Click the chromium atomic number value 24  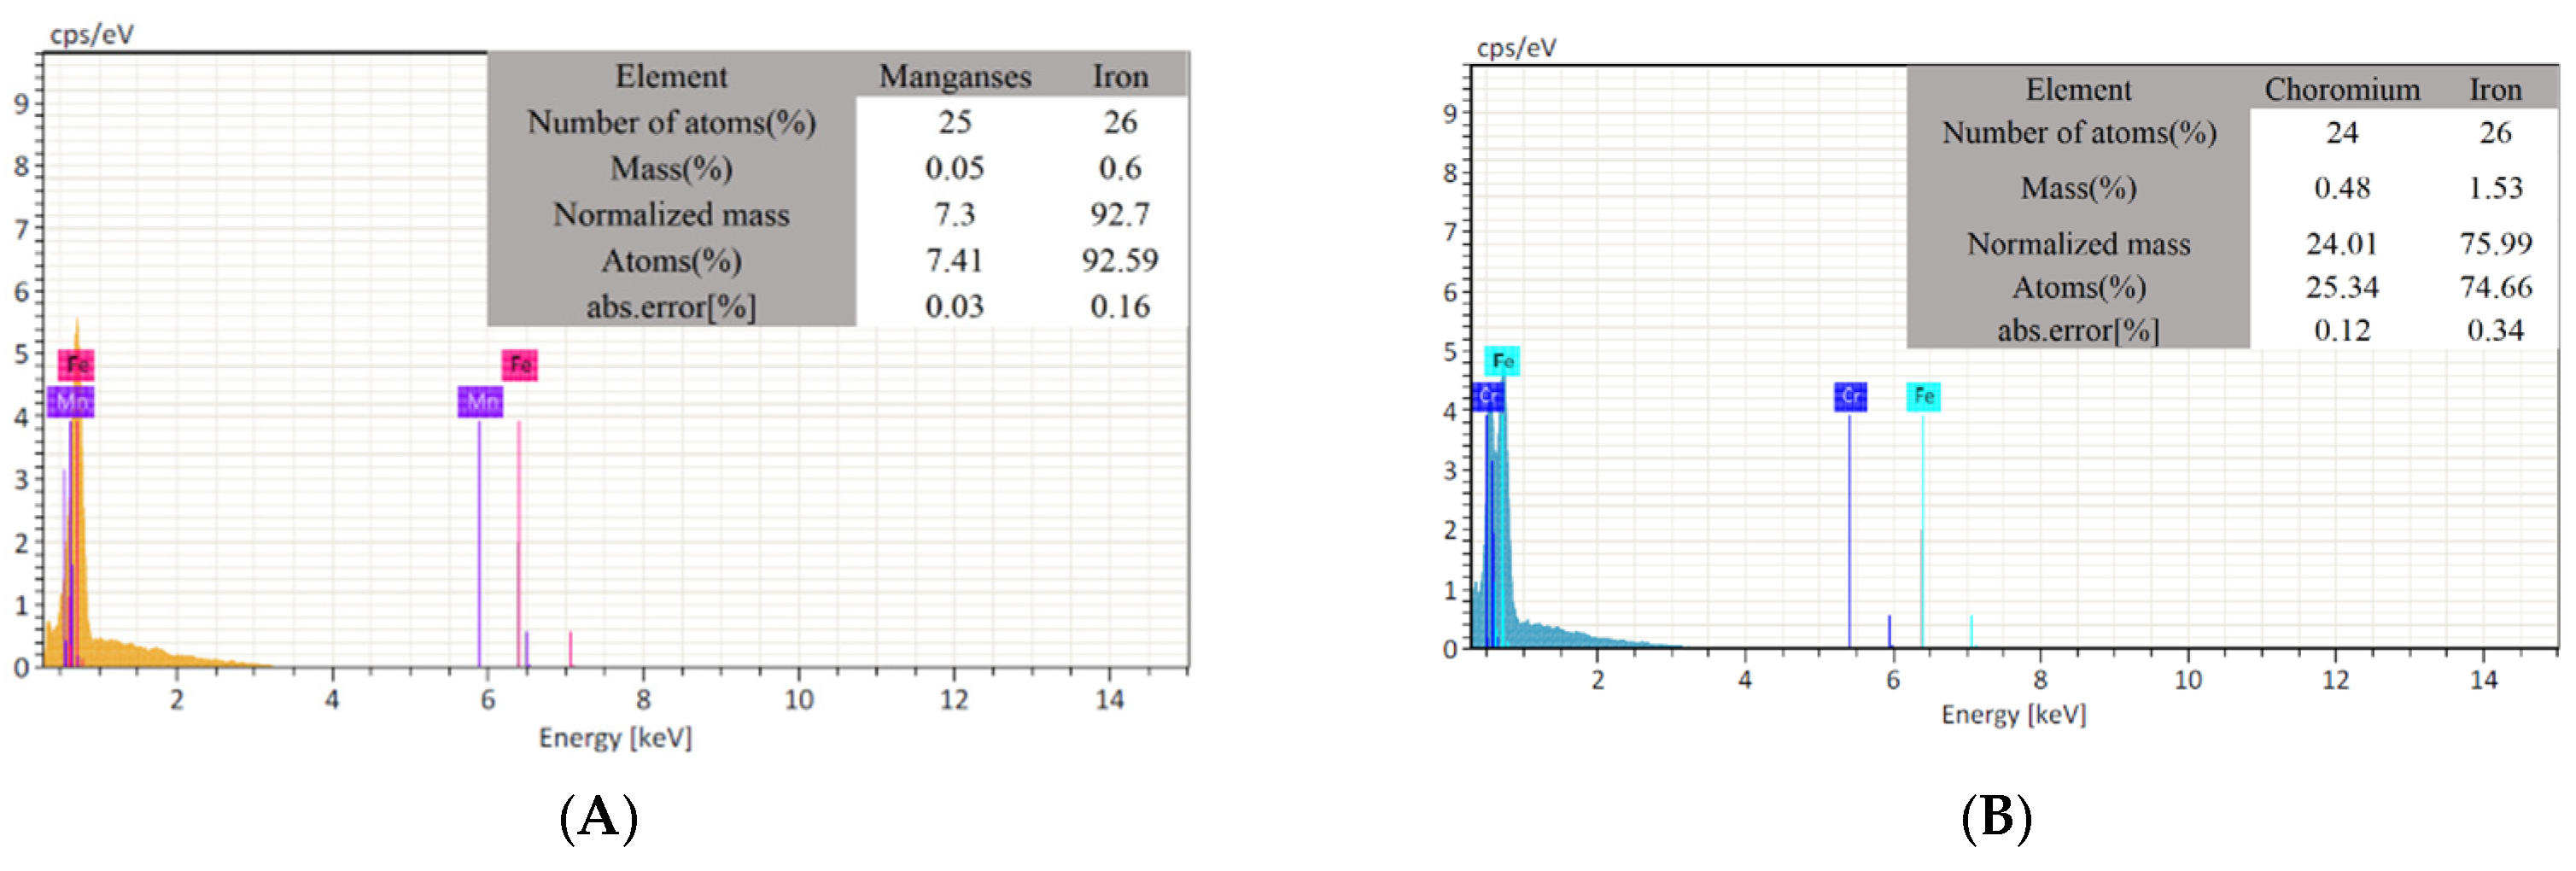pyautogui.click(x=2342, y=133)
